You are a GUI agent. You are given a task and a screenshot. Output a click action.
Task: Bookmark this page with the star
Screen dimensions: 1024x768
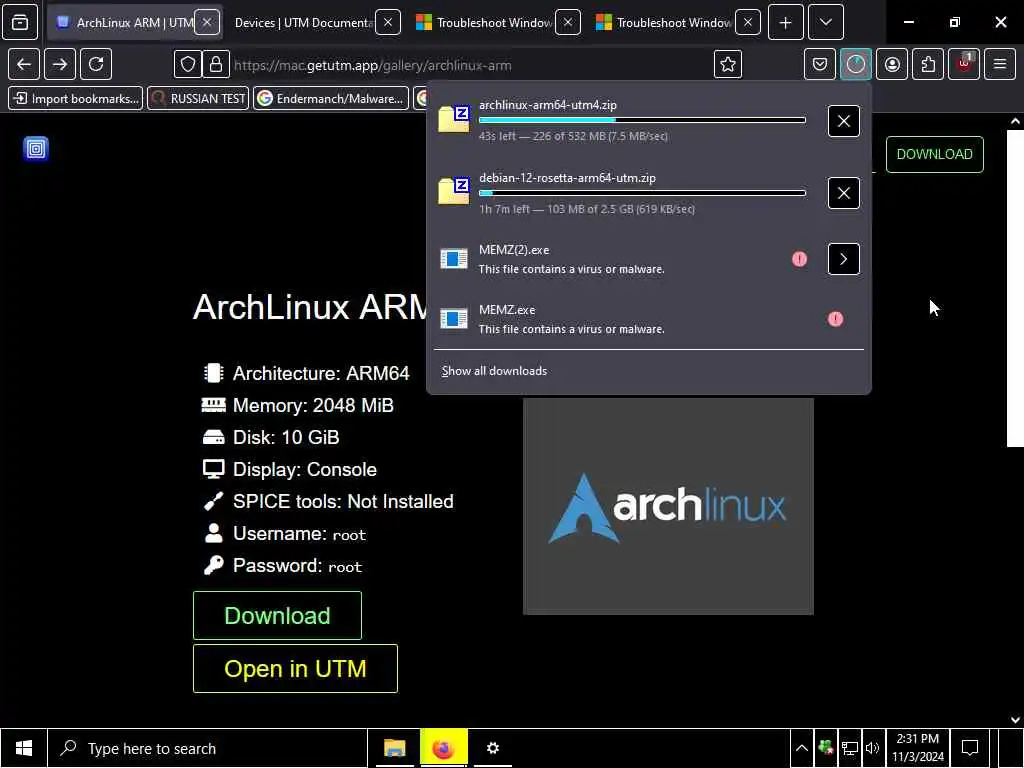pyautogui.click(x=728, y=65)
